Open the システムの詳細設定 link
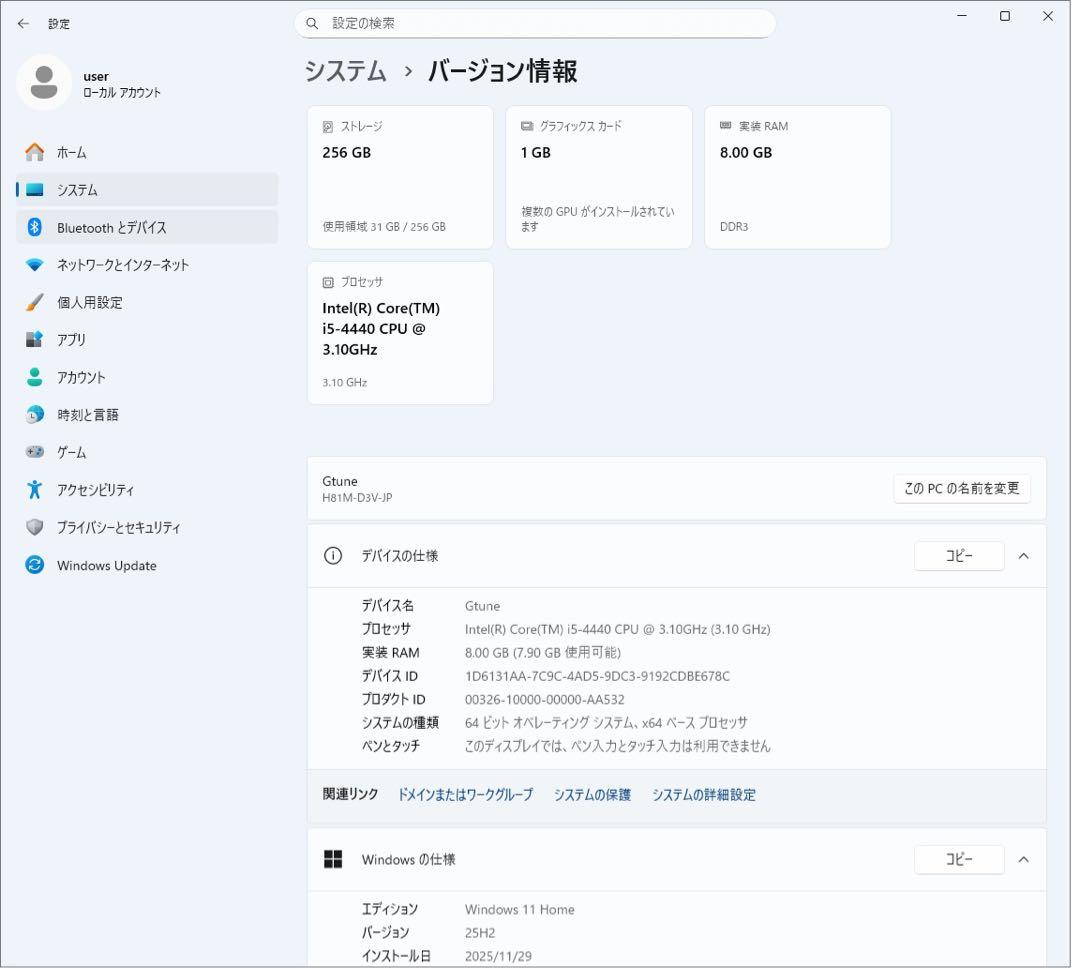The image size is (1080, 968). pyautogui.click(x=703, y=794)
